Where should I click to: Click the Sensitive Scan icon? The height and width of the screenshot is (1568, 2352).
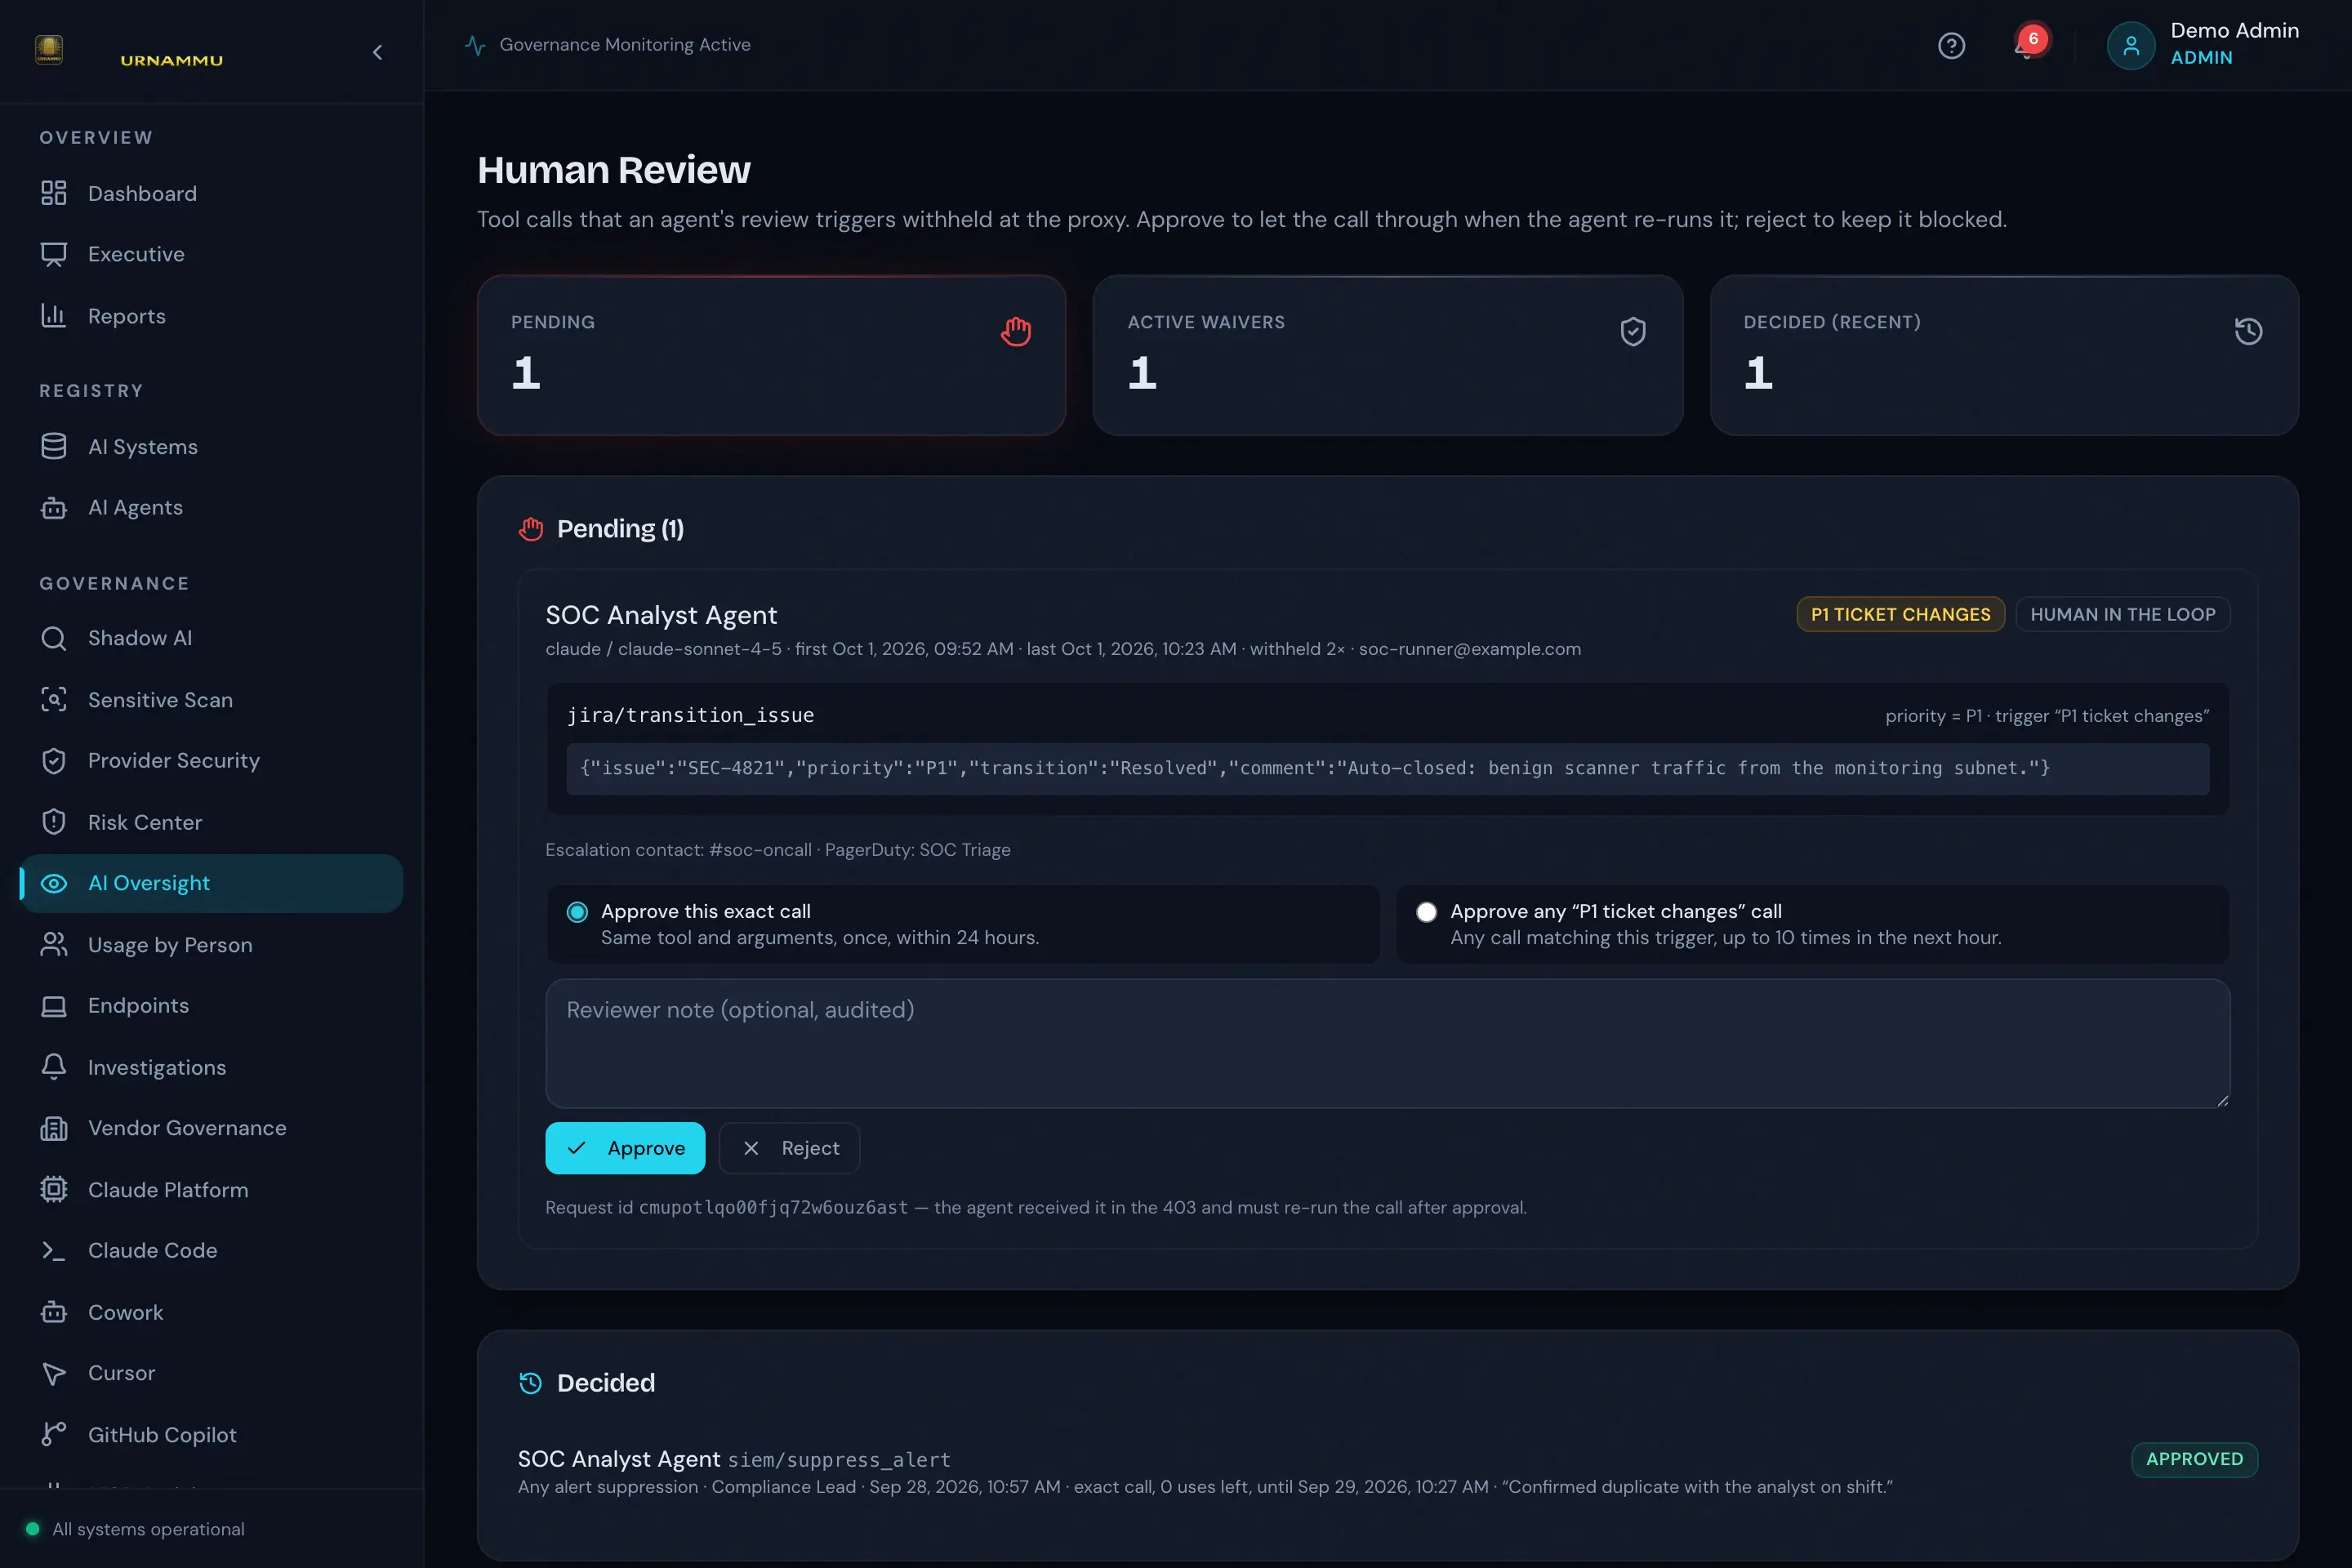(x=54, y=700)
